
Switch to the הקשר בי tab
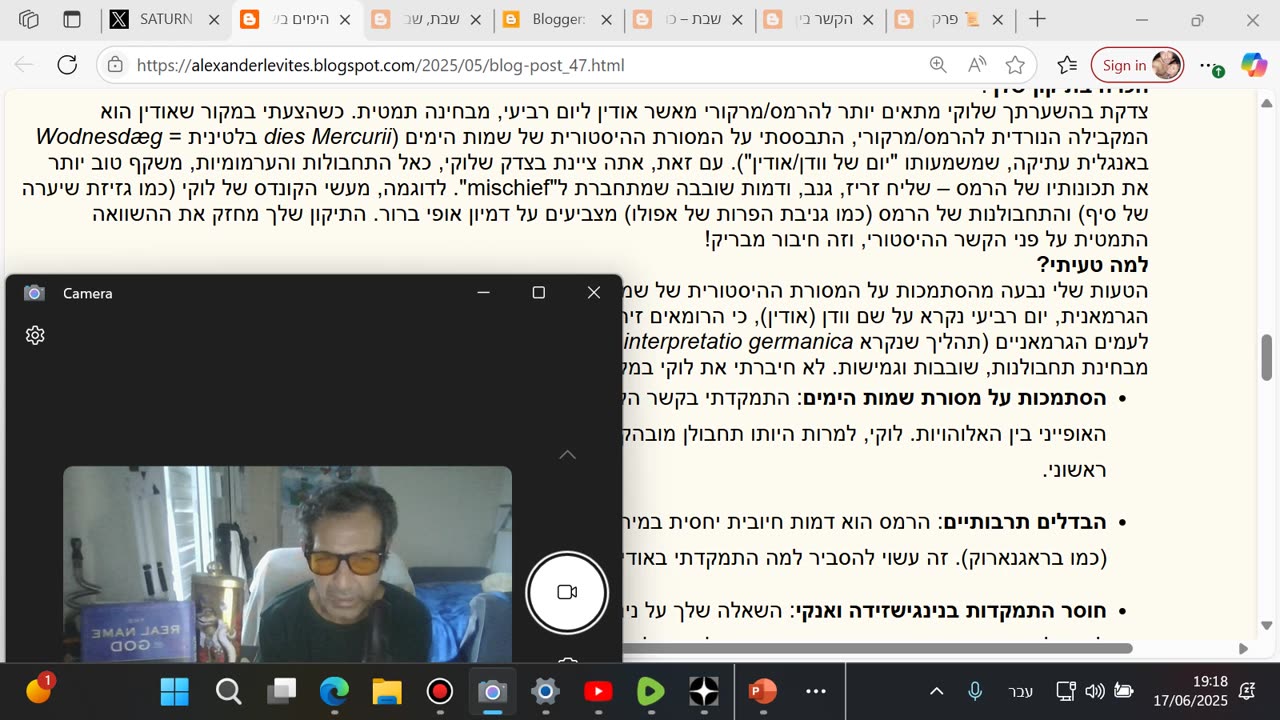(820, 20)
